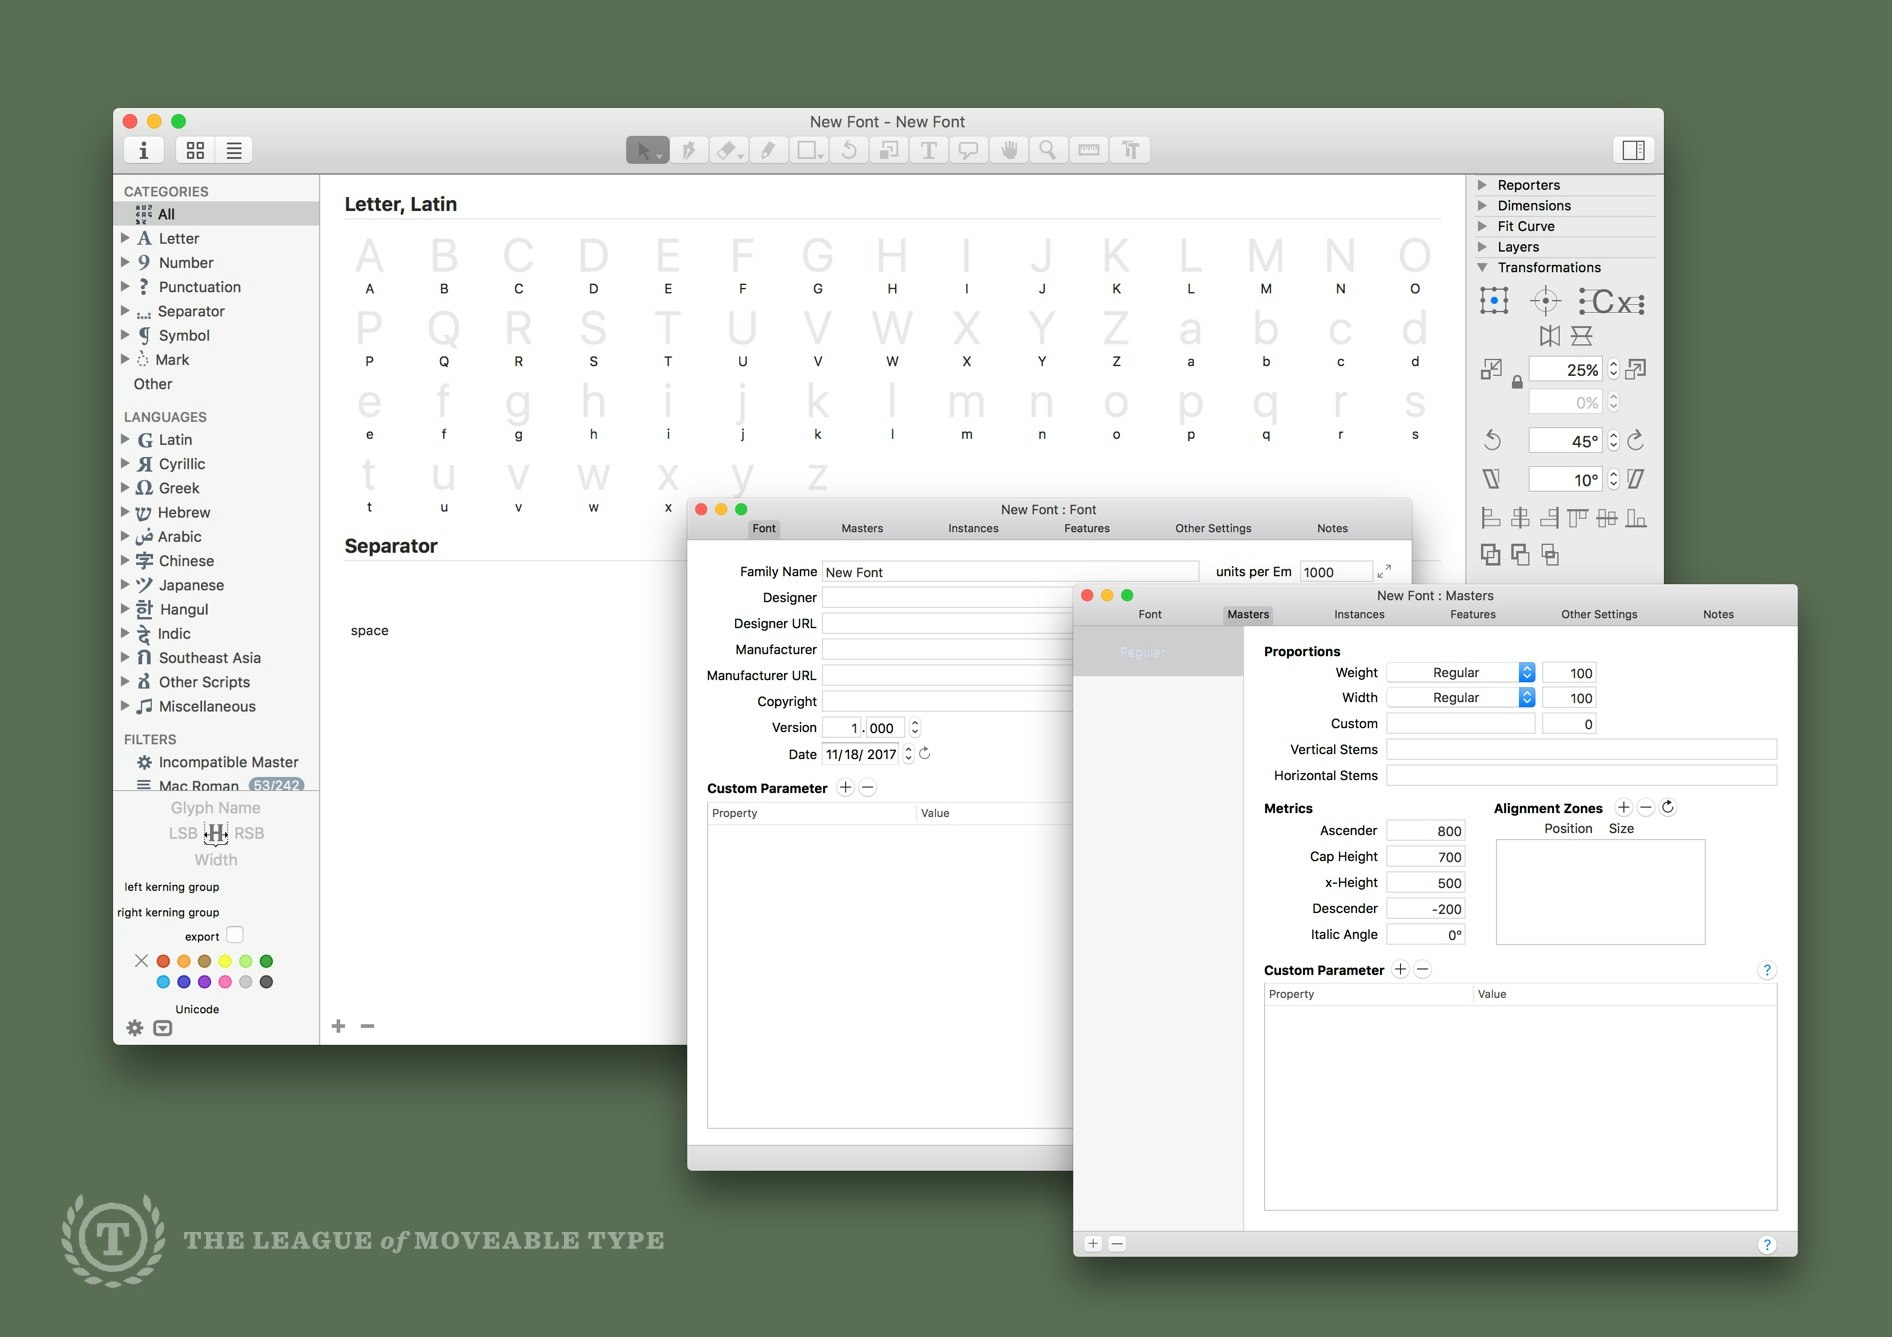Select the Zoom magnifier tool

(1048, 150)
